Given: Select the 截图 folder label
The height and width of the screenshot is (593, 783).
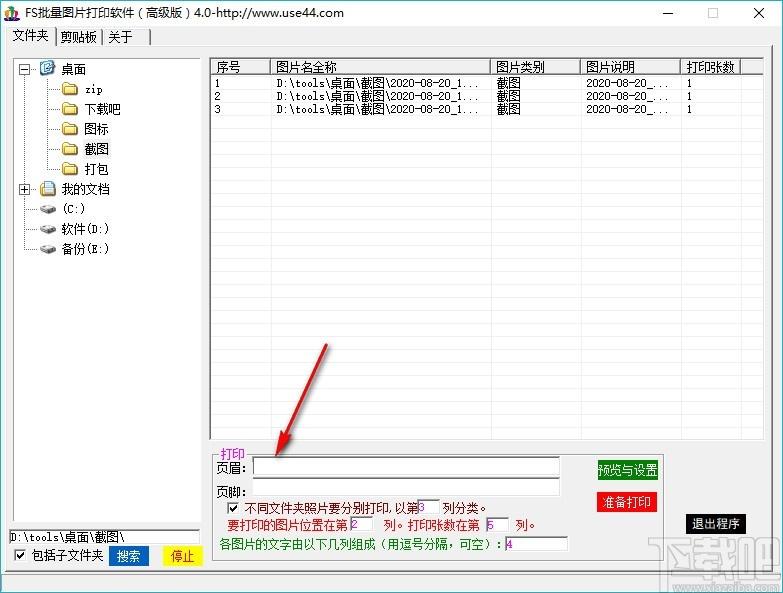Looking at the screenshot, I should [96, 149].
